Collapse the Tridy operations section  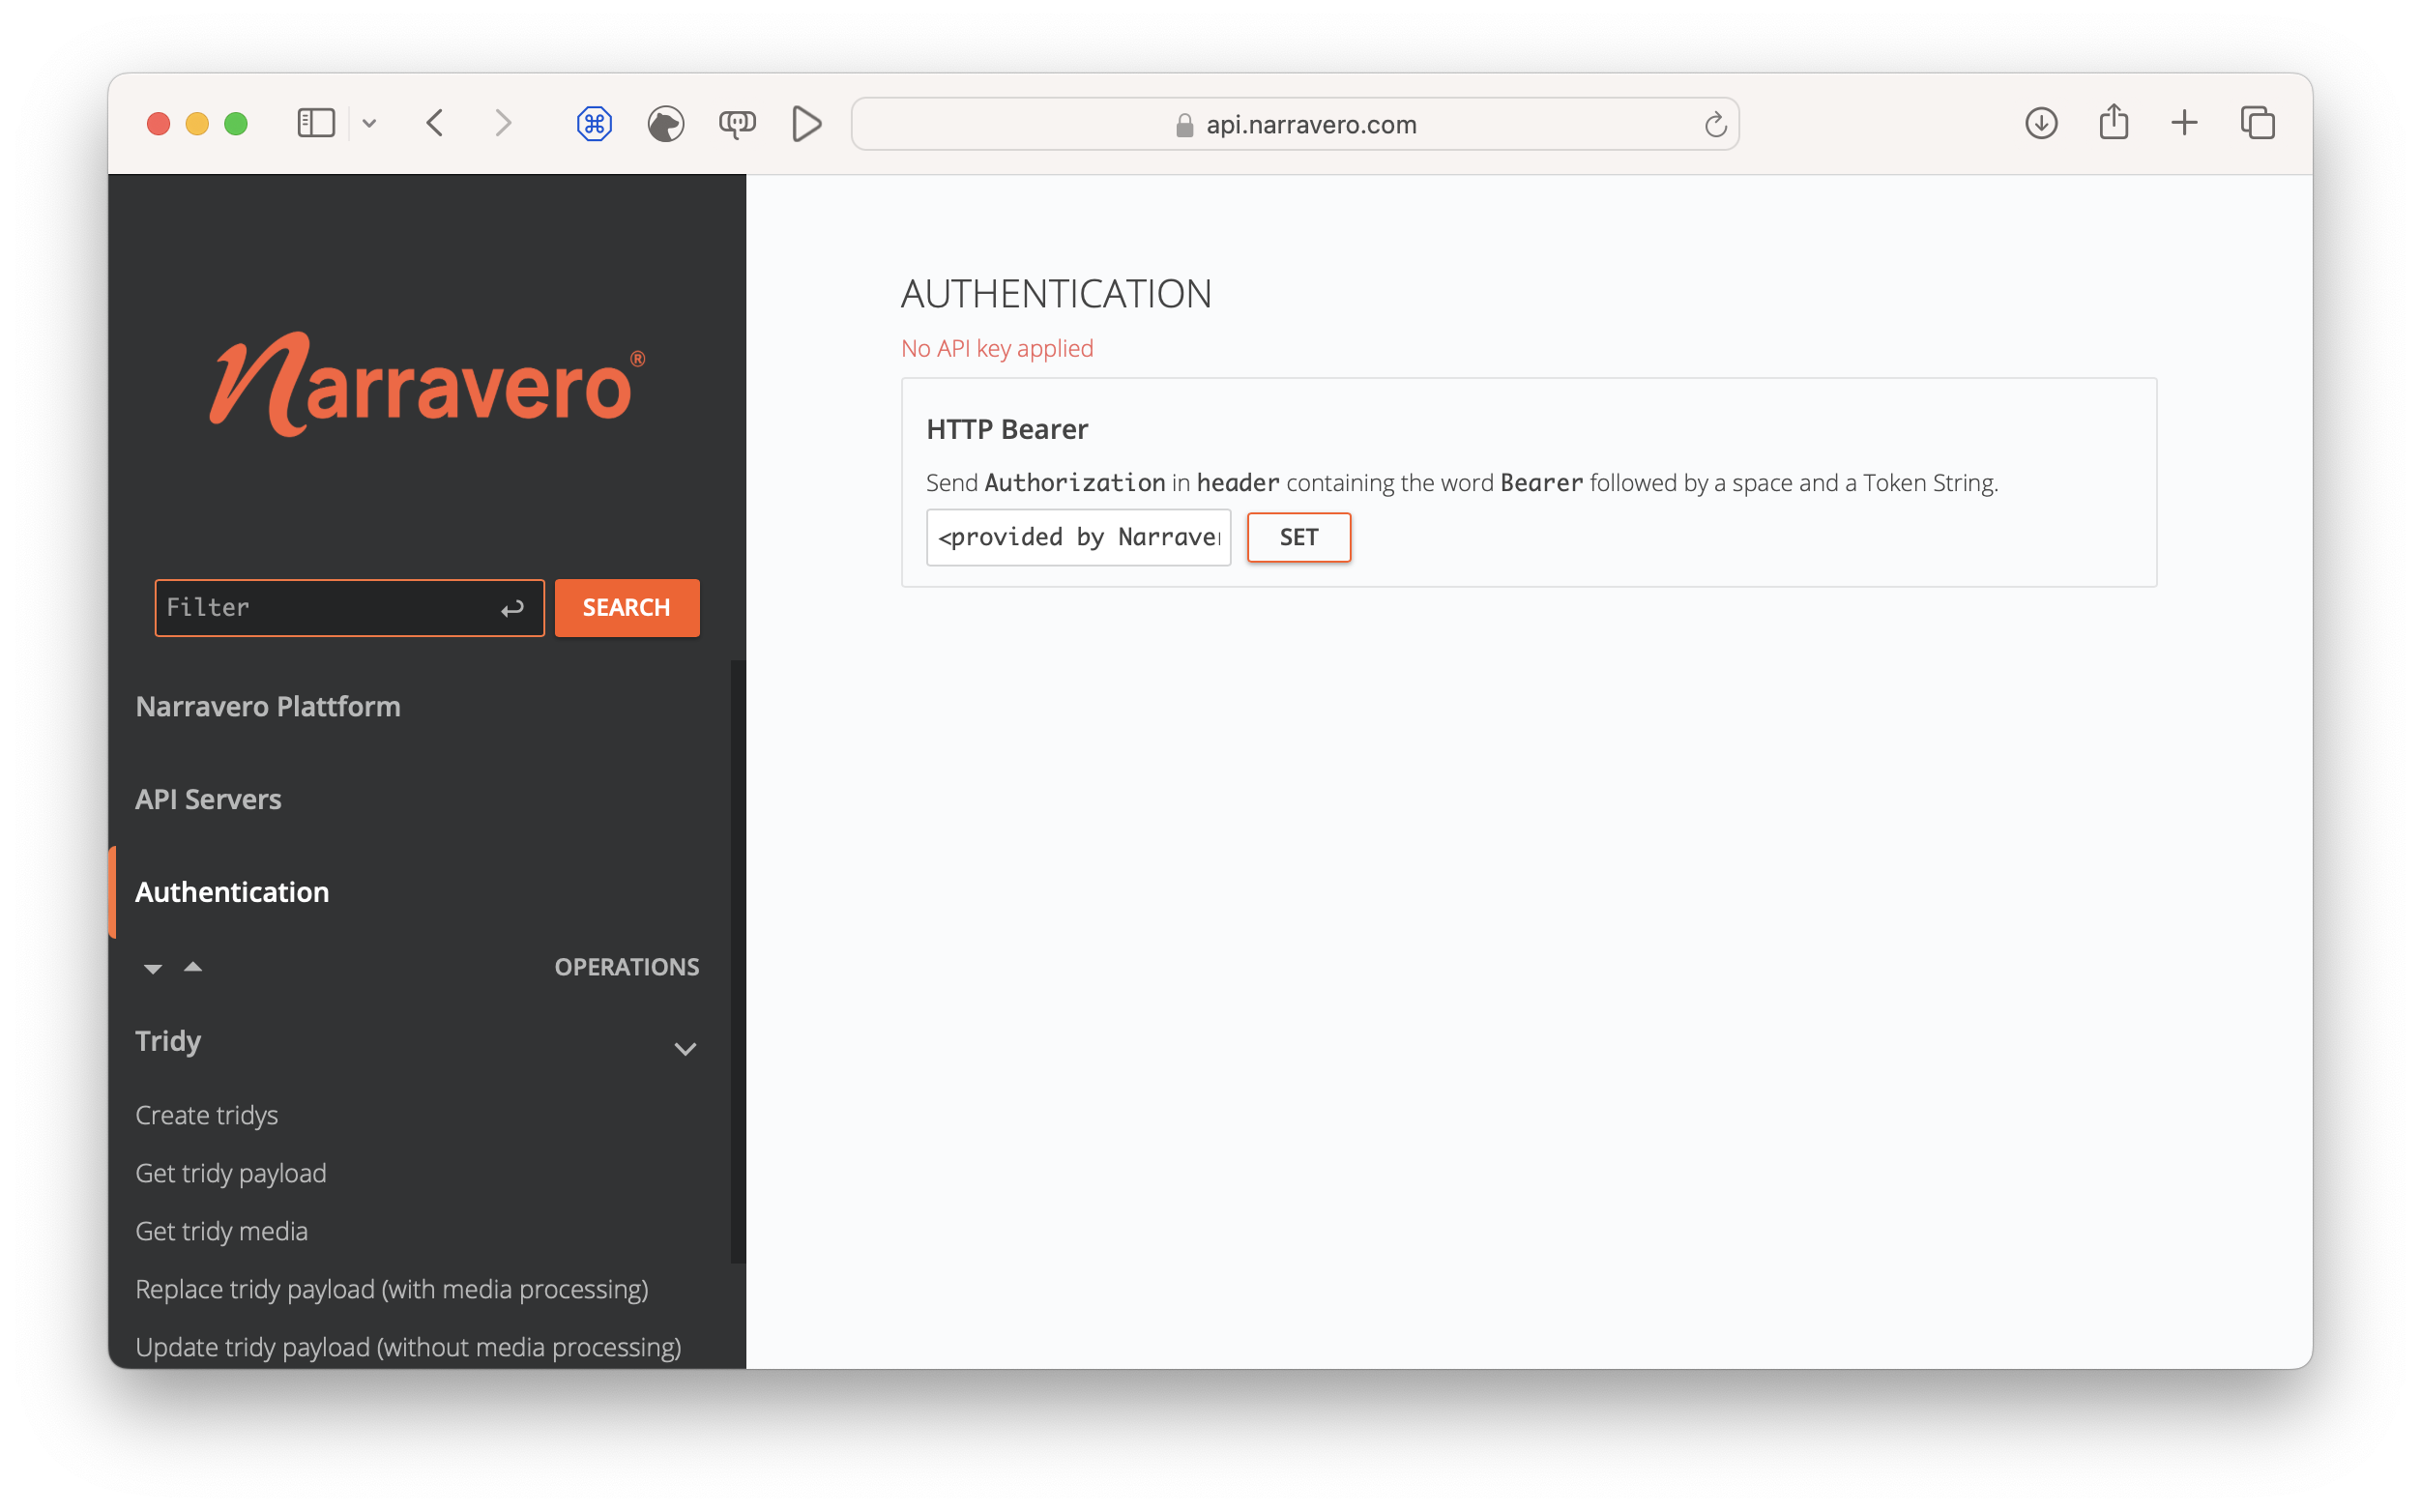686,1049
